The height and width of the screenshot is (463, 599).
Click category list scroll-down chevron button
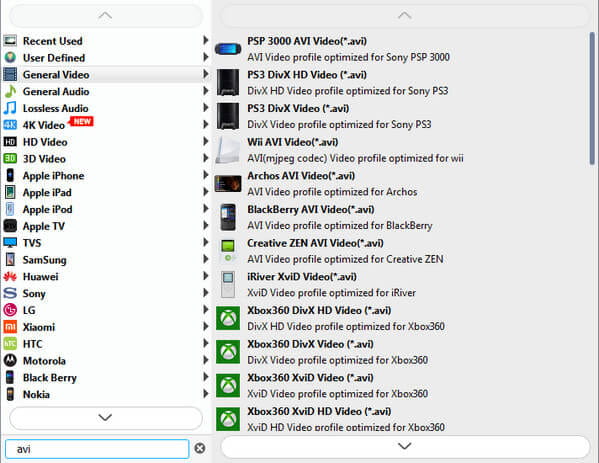pyautogui.click(x=105, y=418)
